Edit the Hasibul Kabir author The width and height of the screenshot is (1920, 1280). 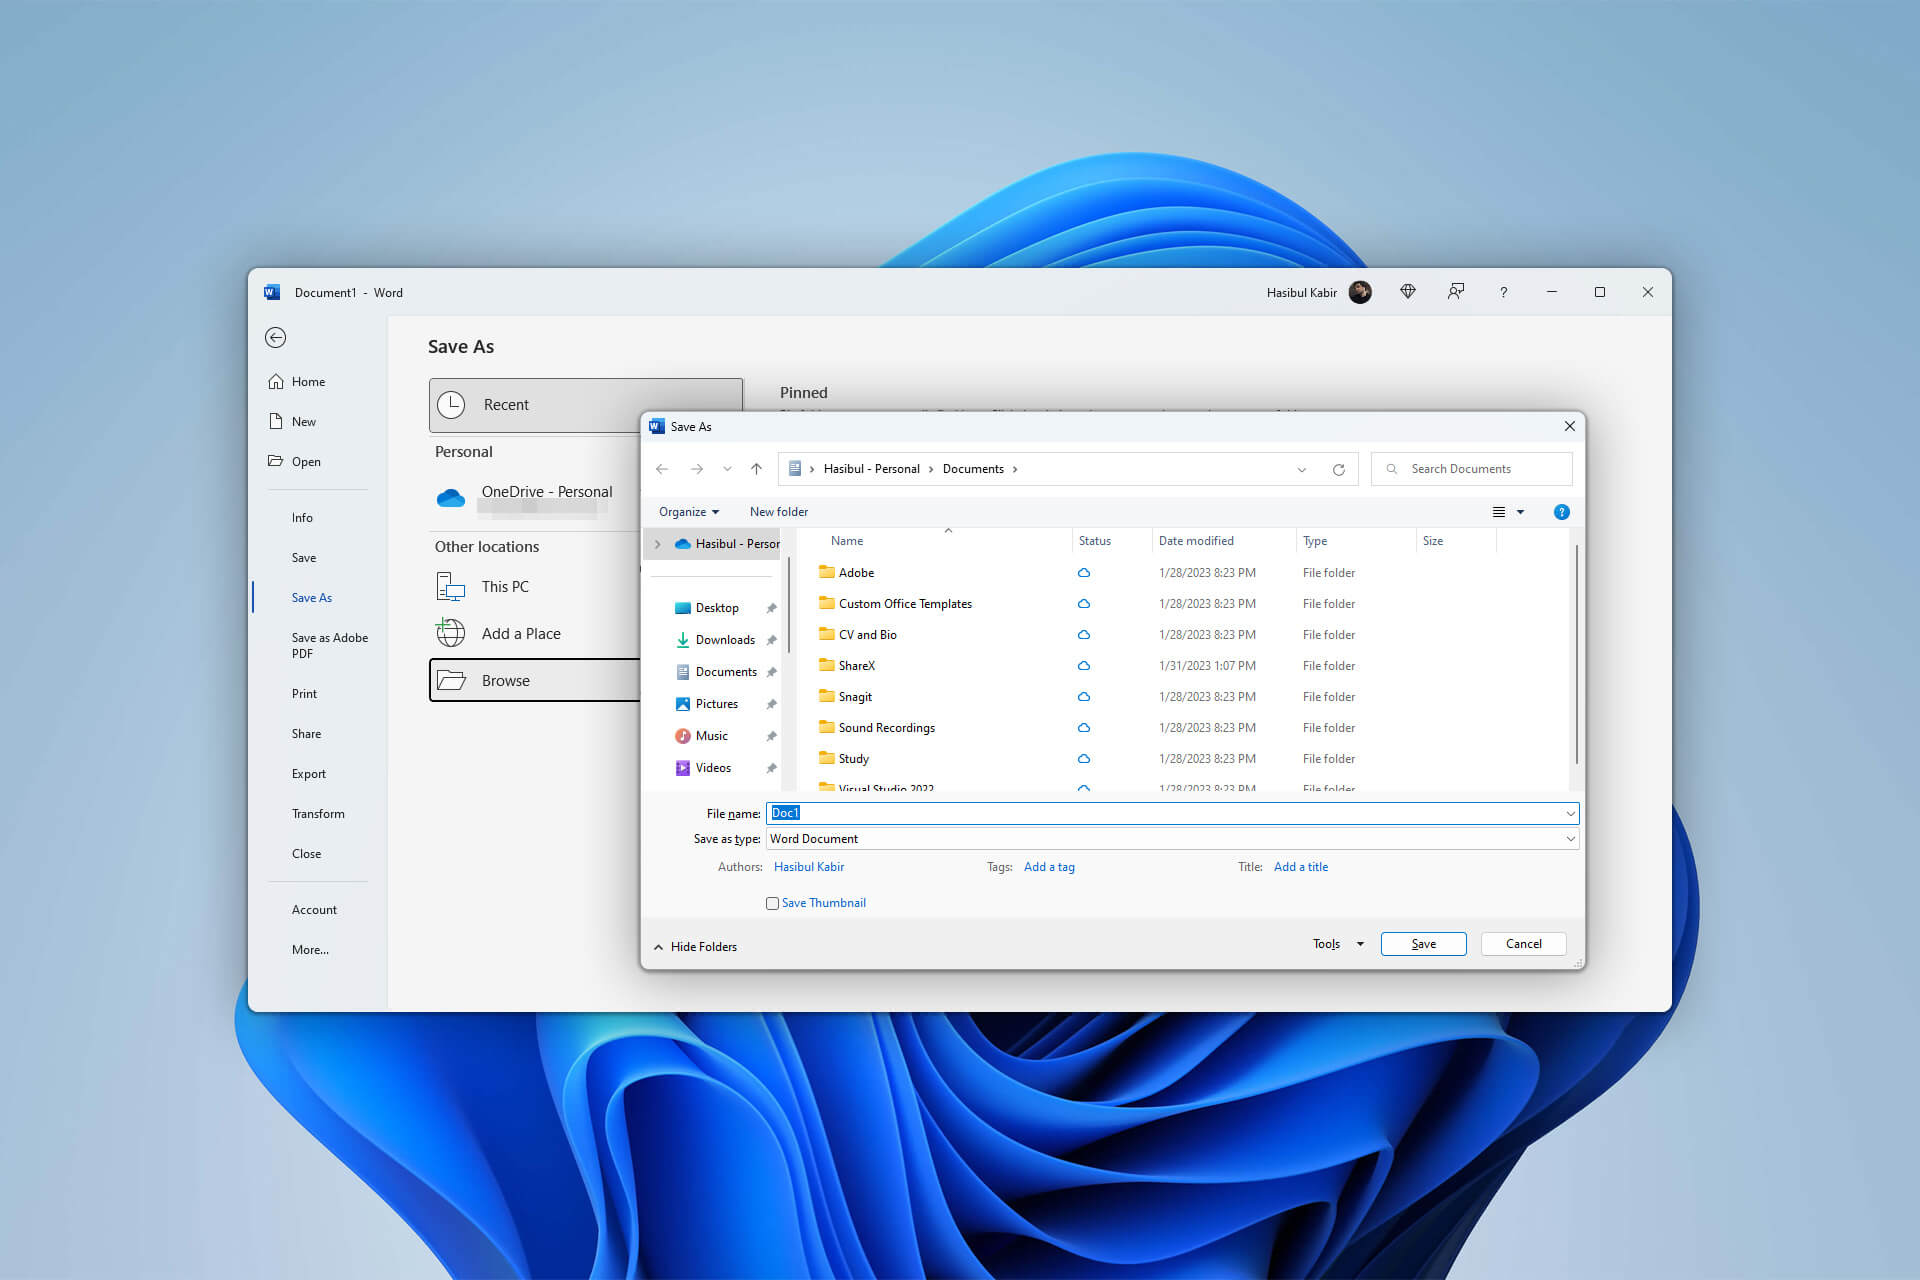(809, 867)
